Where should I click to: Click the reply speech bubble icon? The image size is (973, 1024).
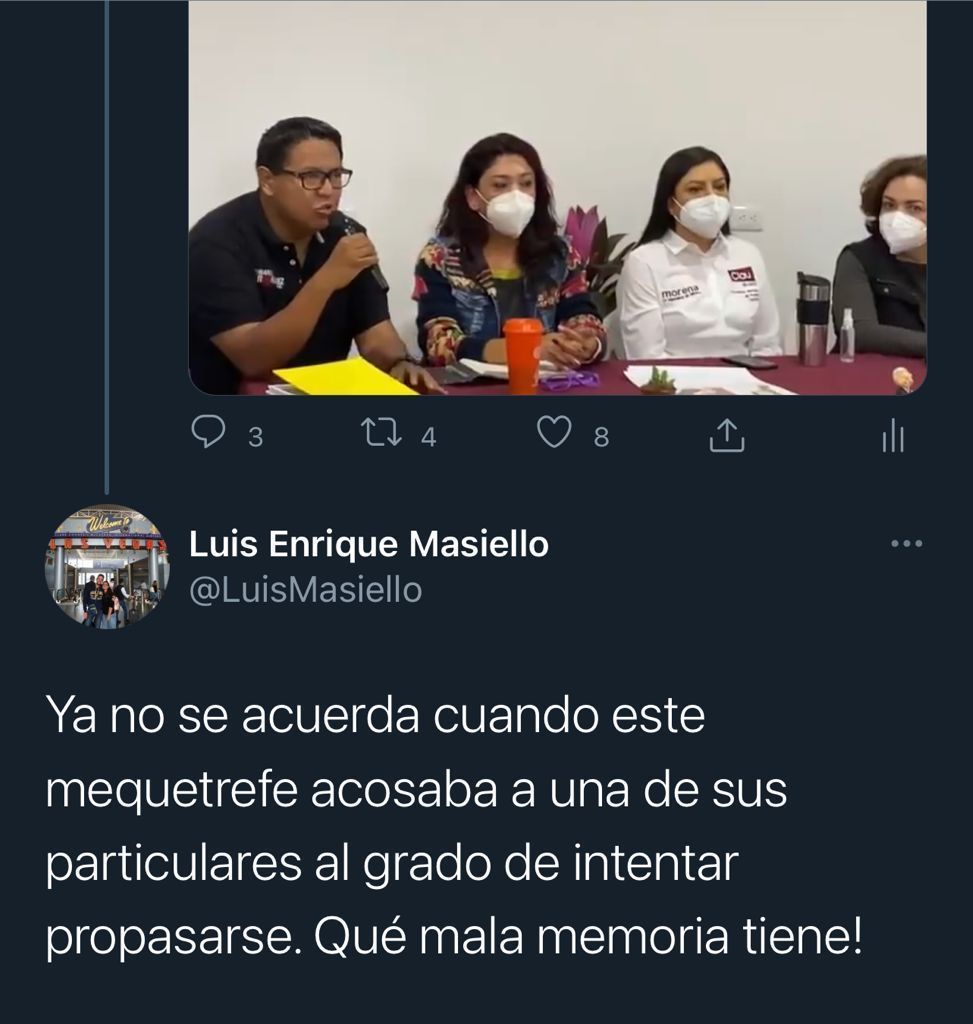pyautogui.click(x=208, y=434)
